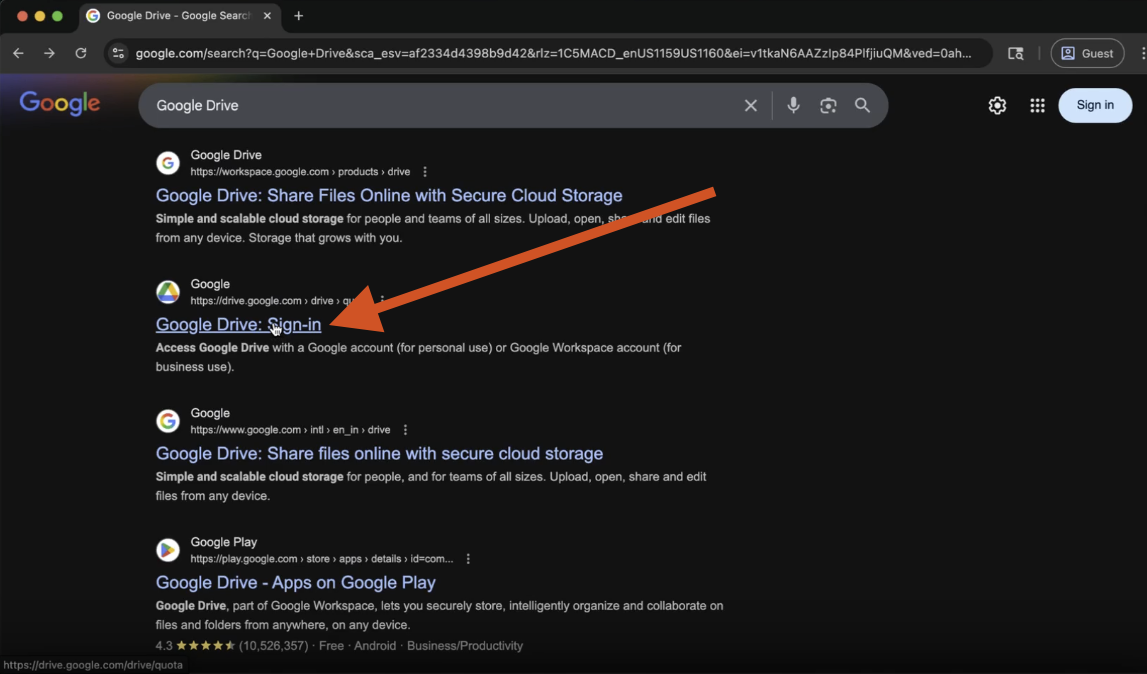Click the browser back arrow
The height and width of the screenshot is (674, 1147).
point(18,53)
